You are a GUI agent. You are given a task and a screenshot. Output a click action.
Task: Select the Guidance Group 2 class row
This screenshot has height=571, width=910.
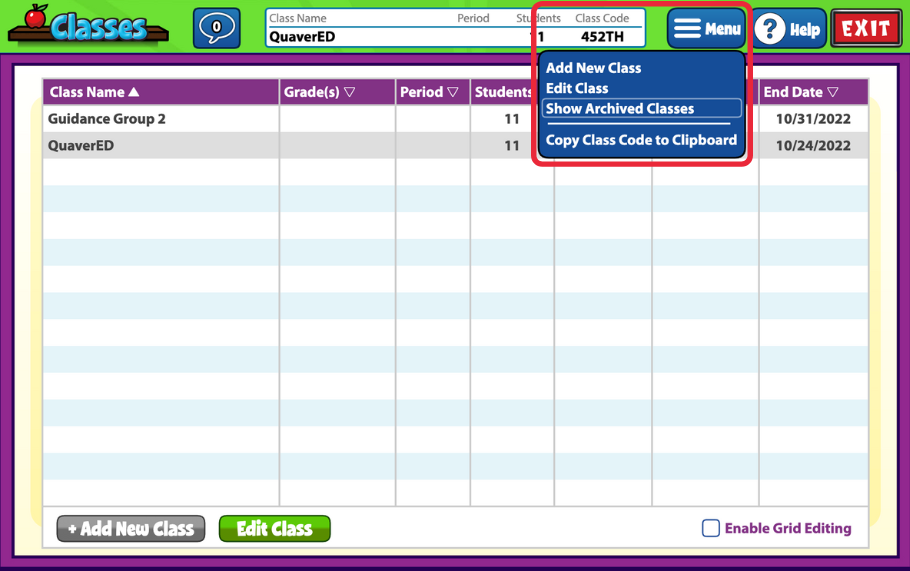point(456,119)
